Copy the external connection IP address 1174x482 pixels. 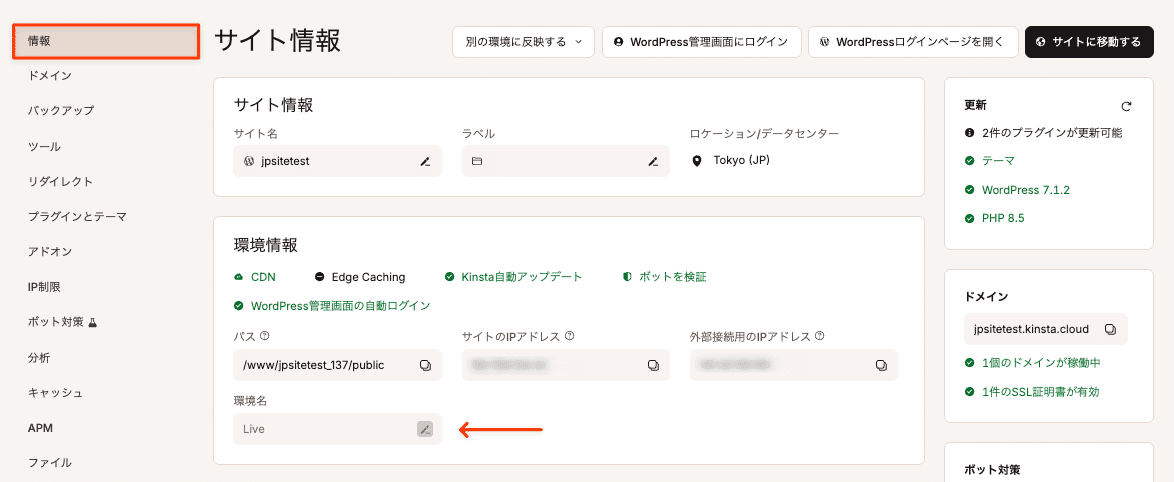click(x=881, y=365)
